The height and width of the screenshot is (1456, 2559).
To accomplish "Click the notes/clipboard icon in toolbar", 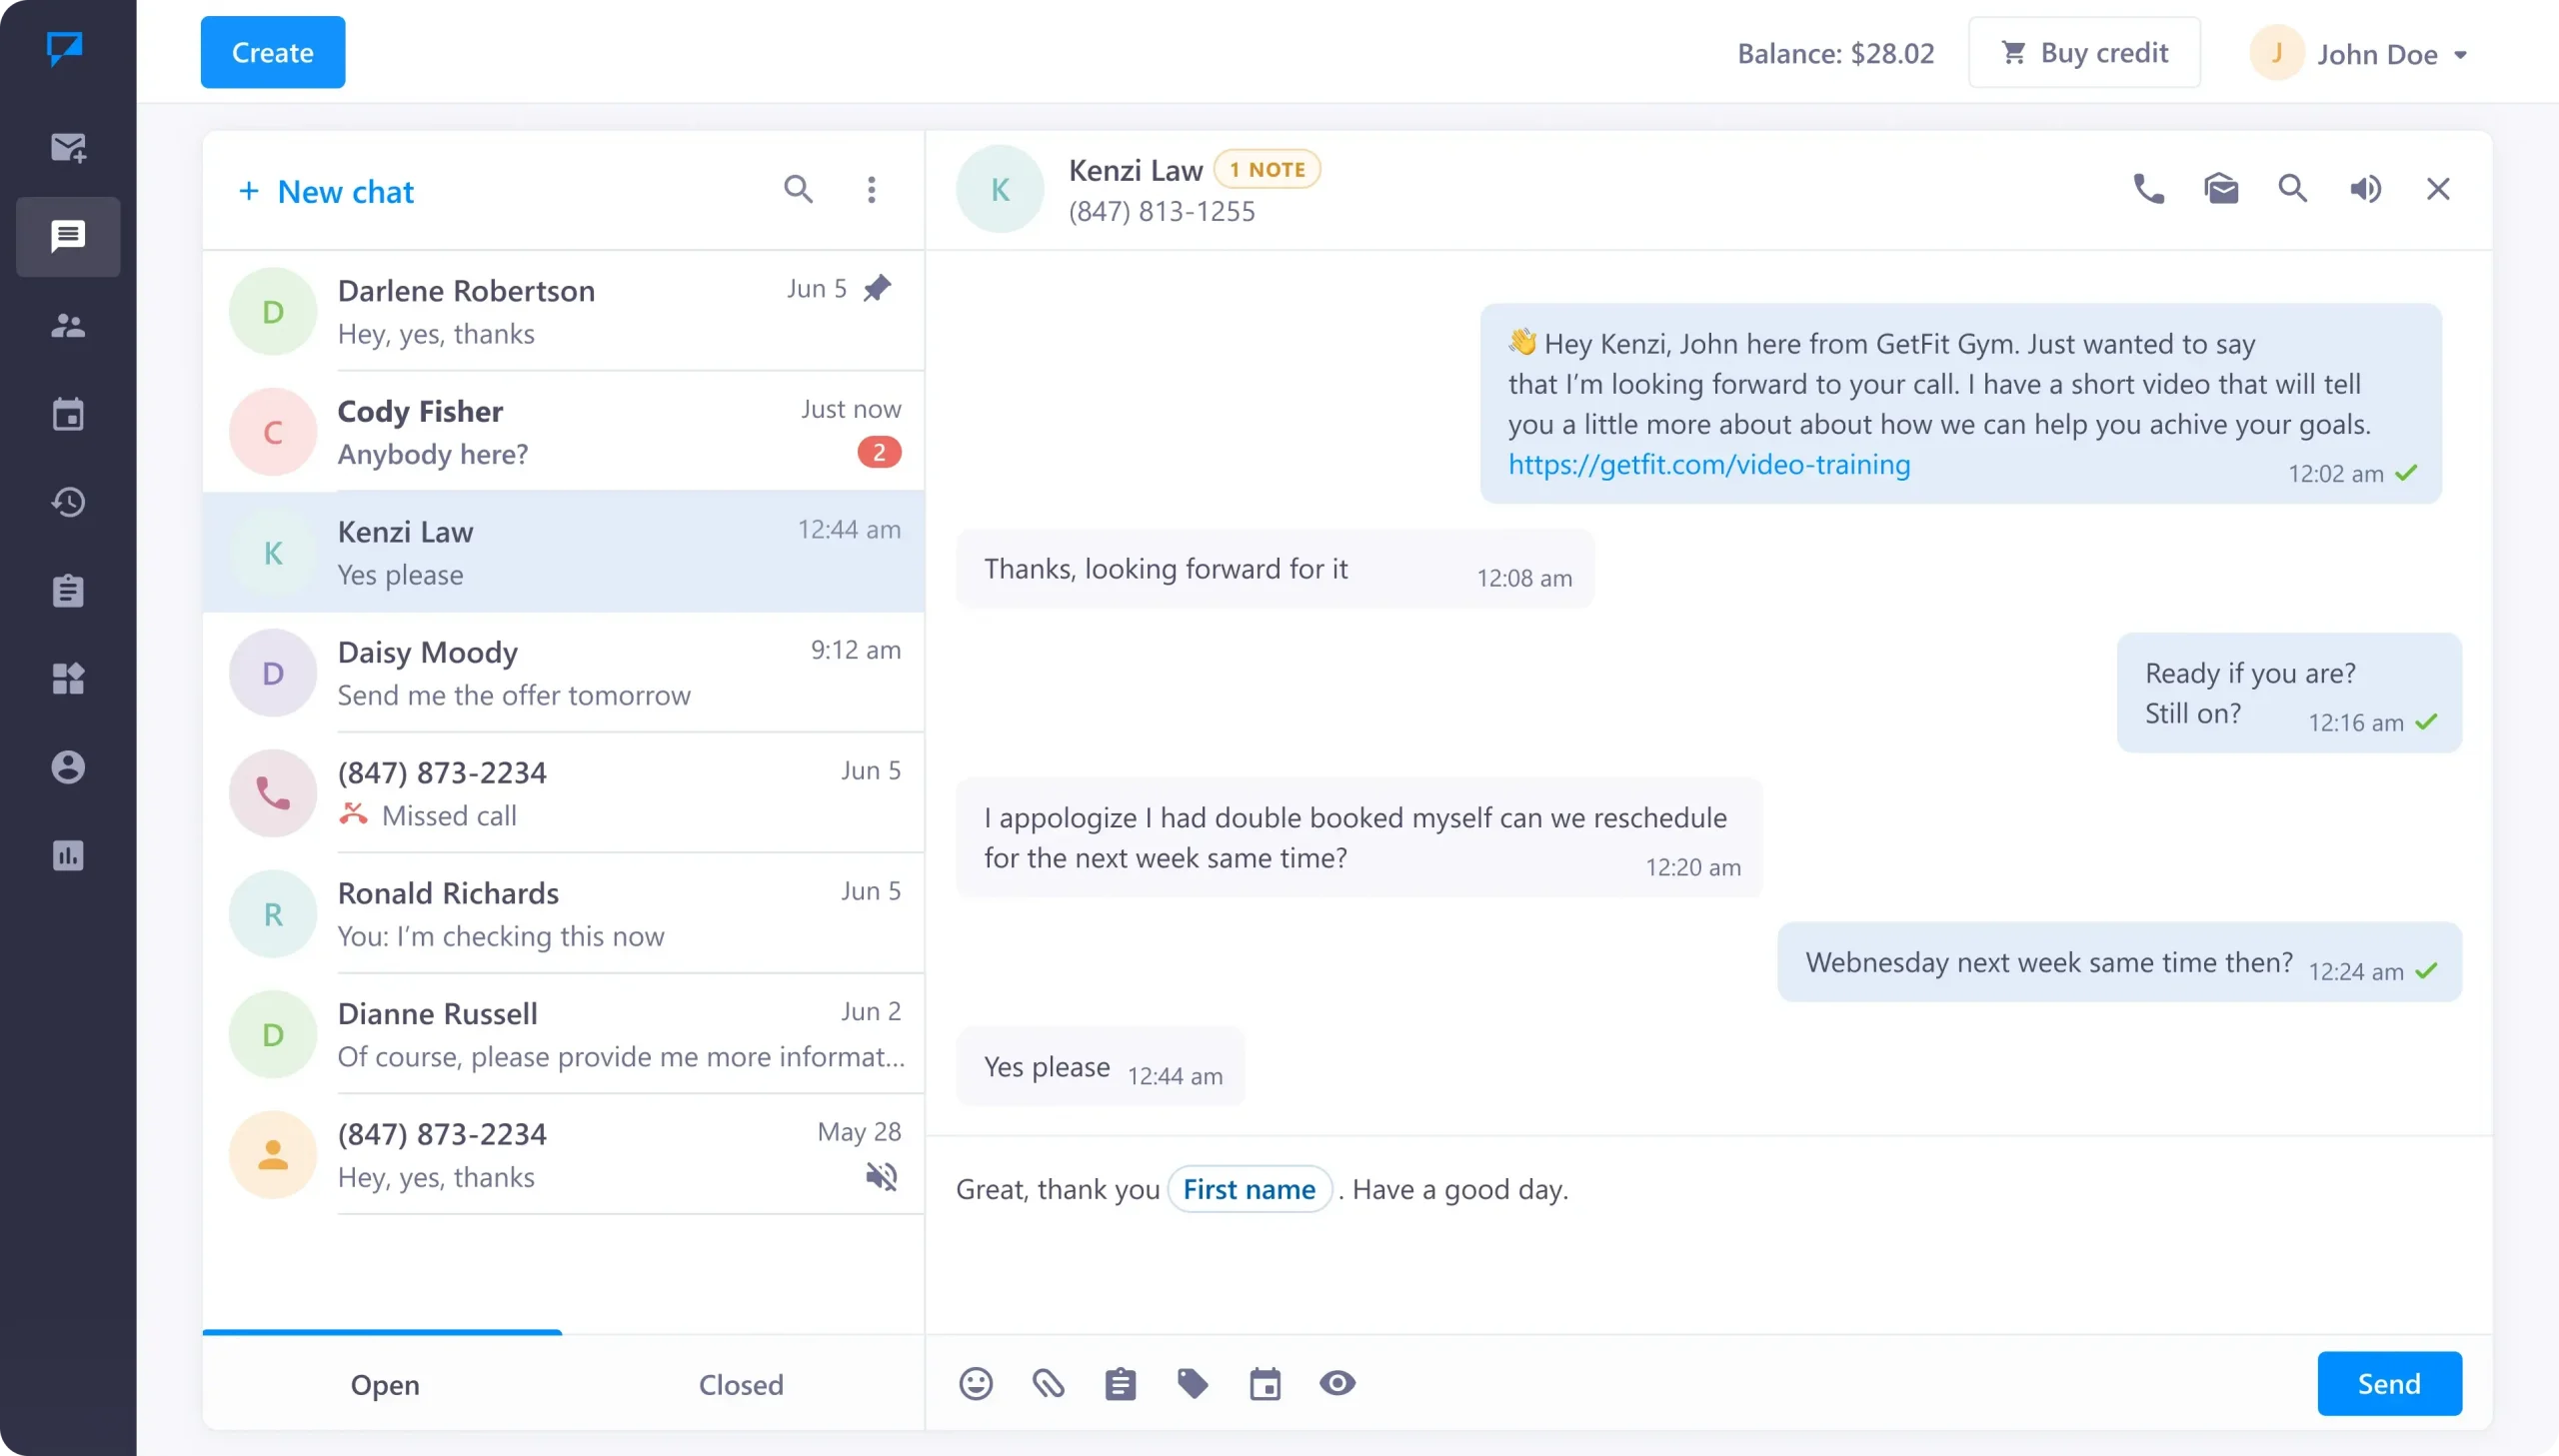I will click(1120, 1382).
